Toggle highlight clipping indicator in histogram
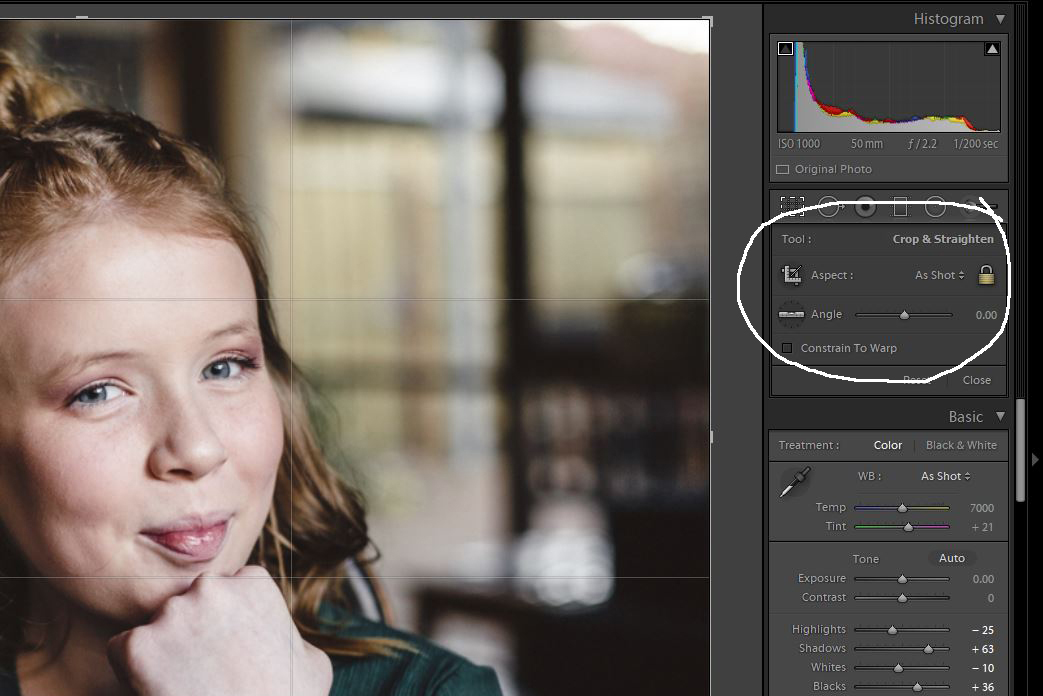This screenshot has height=696, width=1043. (992, 49)
